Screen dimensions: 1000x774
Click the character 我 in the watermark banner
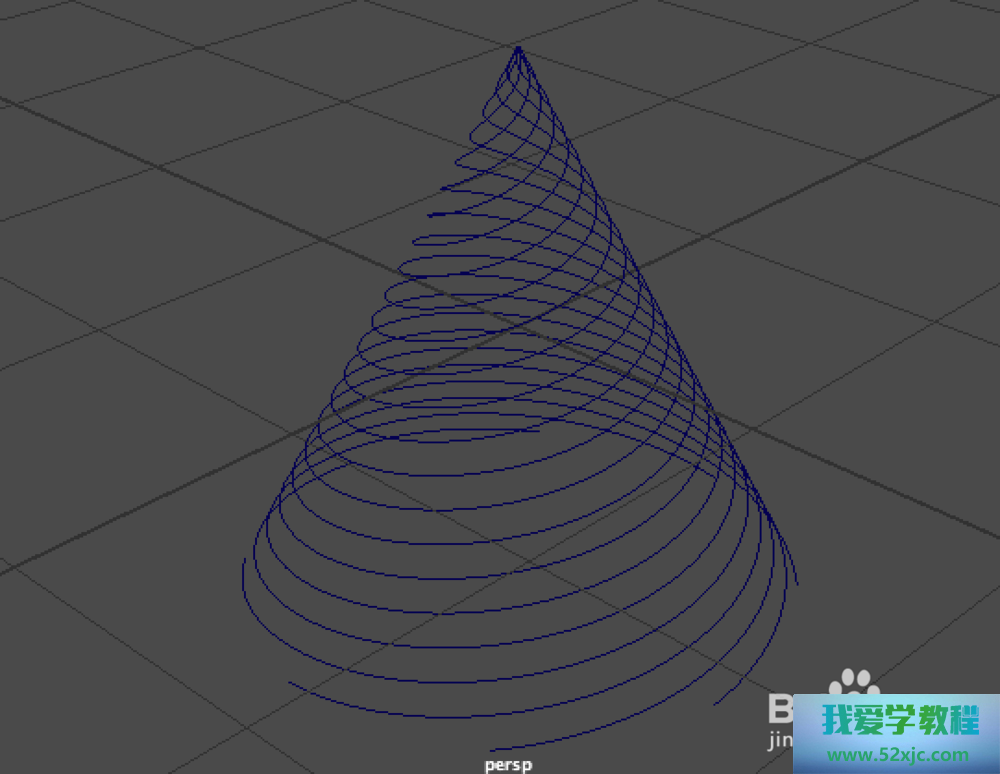pos(837,719)
